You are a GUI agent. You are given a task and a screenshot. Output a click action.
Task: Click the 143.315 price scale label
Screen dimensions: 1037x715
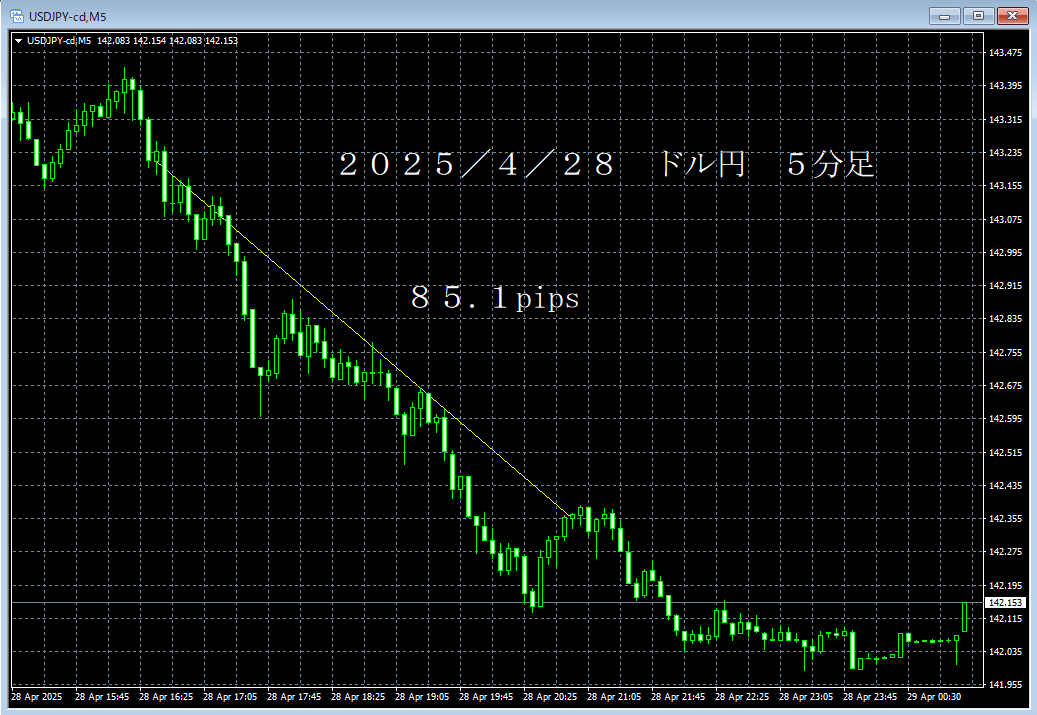[1005, 120]
